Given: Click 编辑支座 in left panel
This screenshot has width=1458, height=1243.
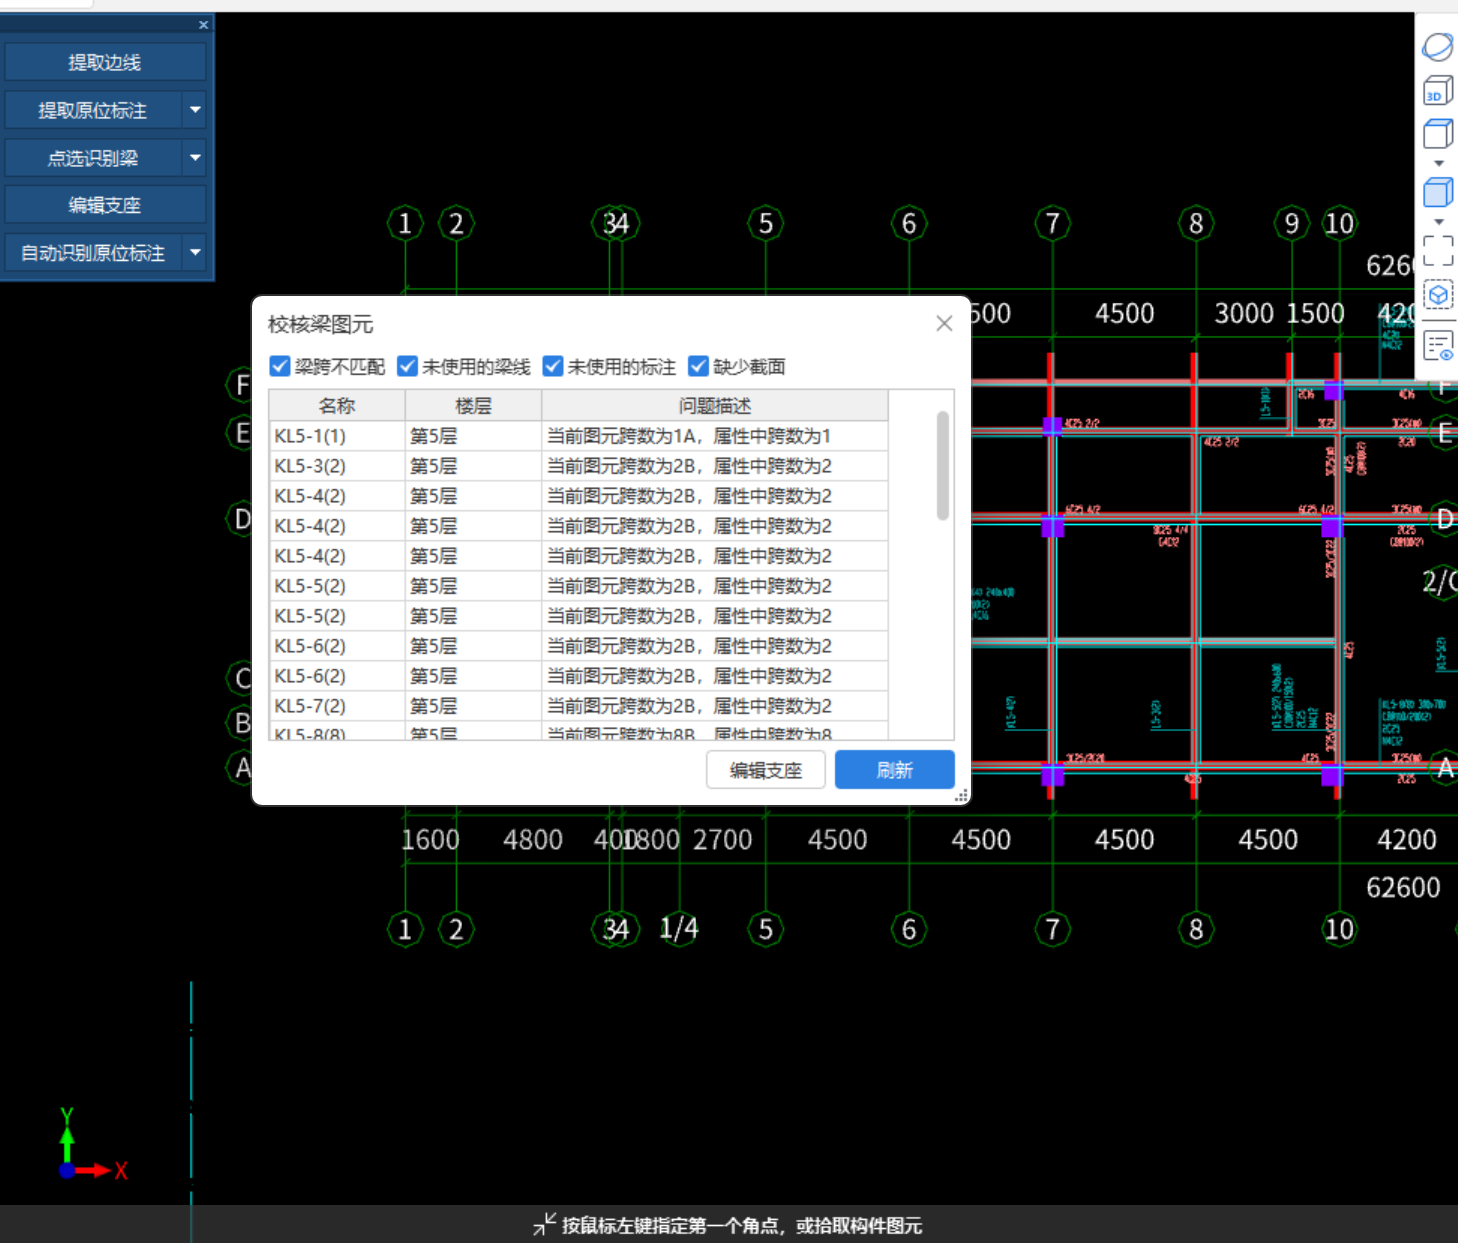Looking at the screenshot, I should tap(105, 205).
